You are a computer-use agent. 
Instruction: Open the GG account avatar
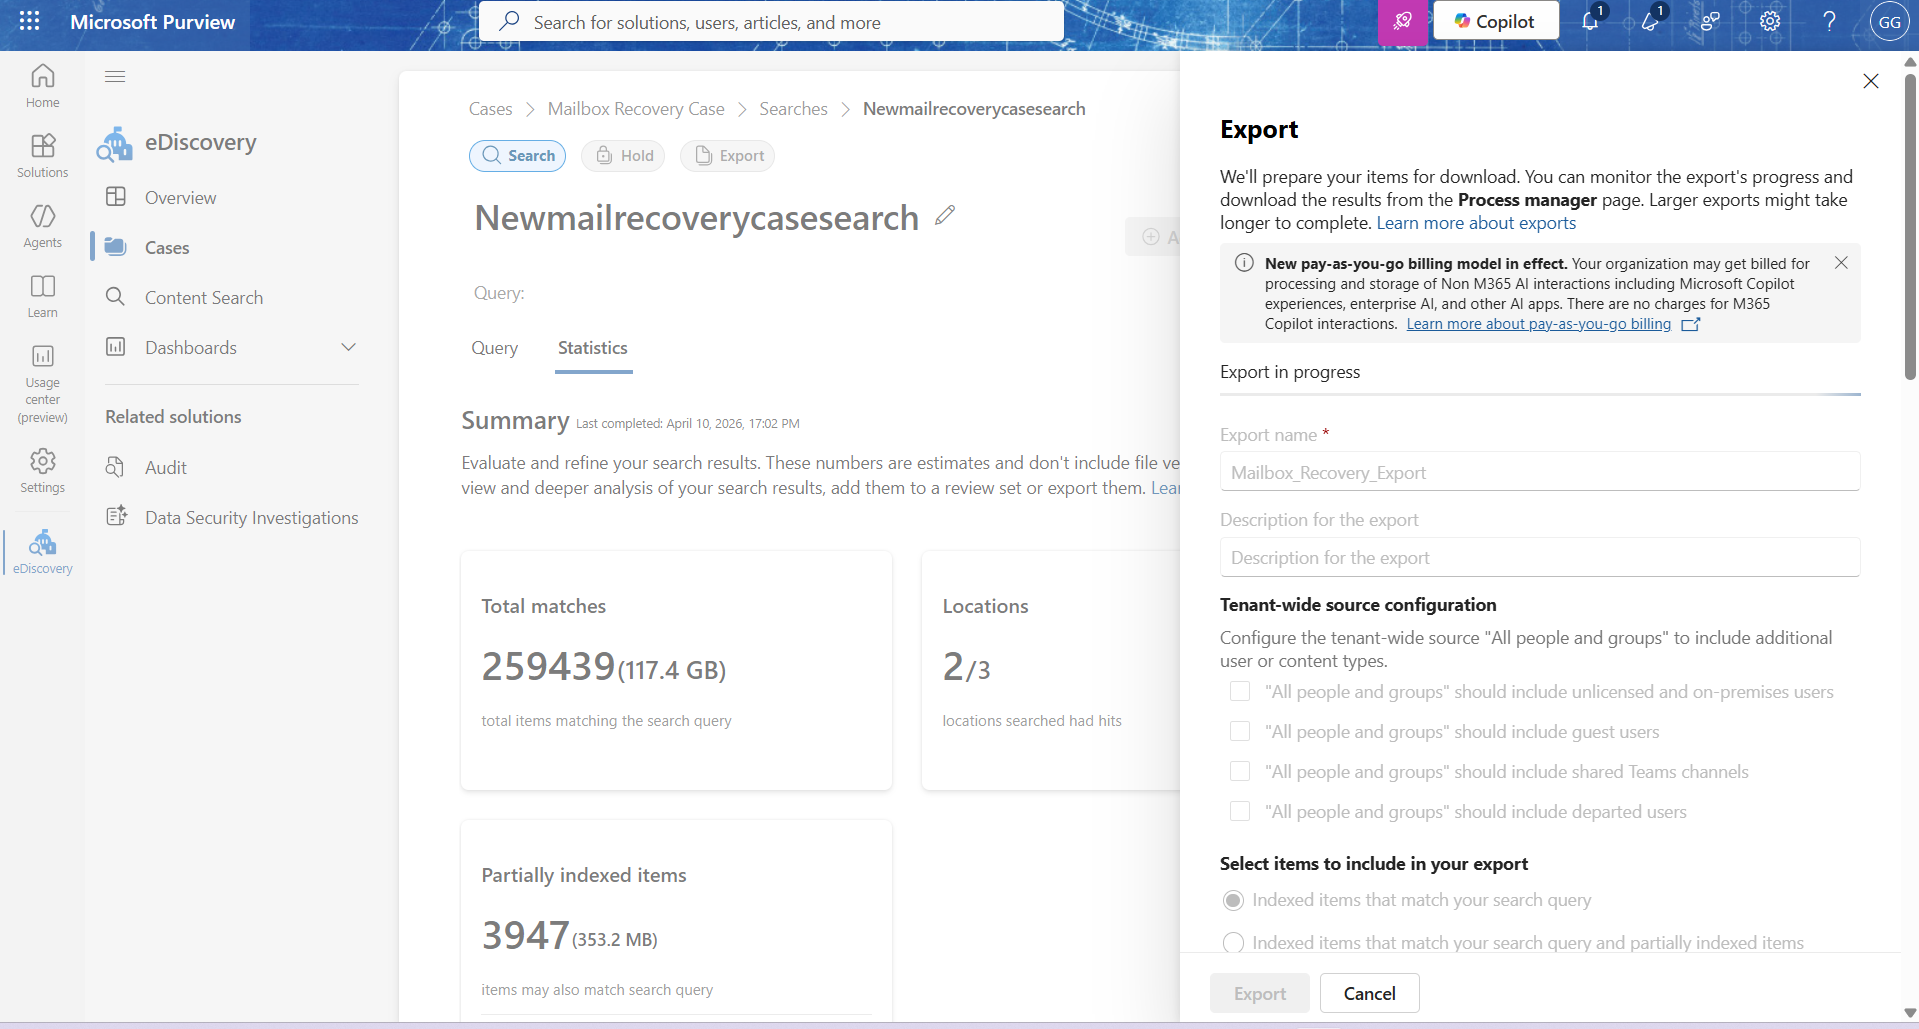pos(1889,21)
